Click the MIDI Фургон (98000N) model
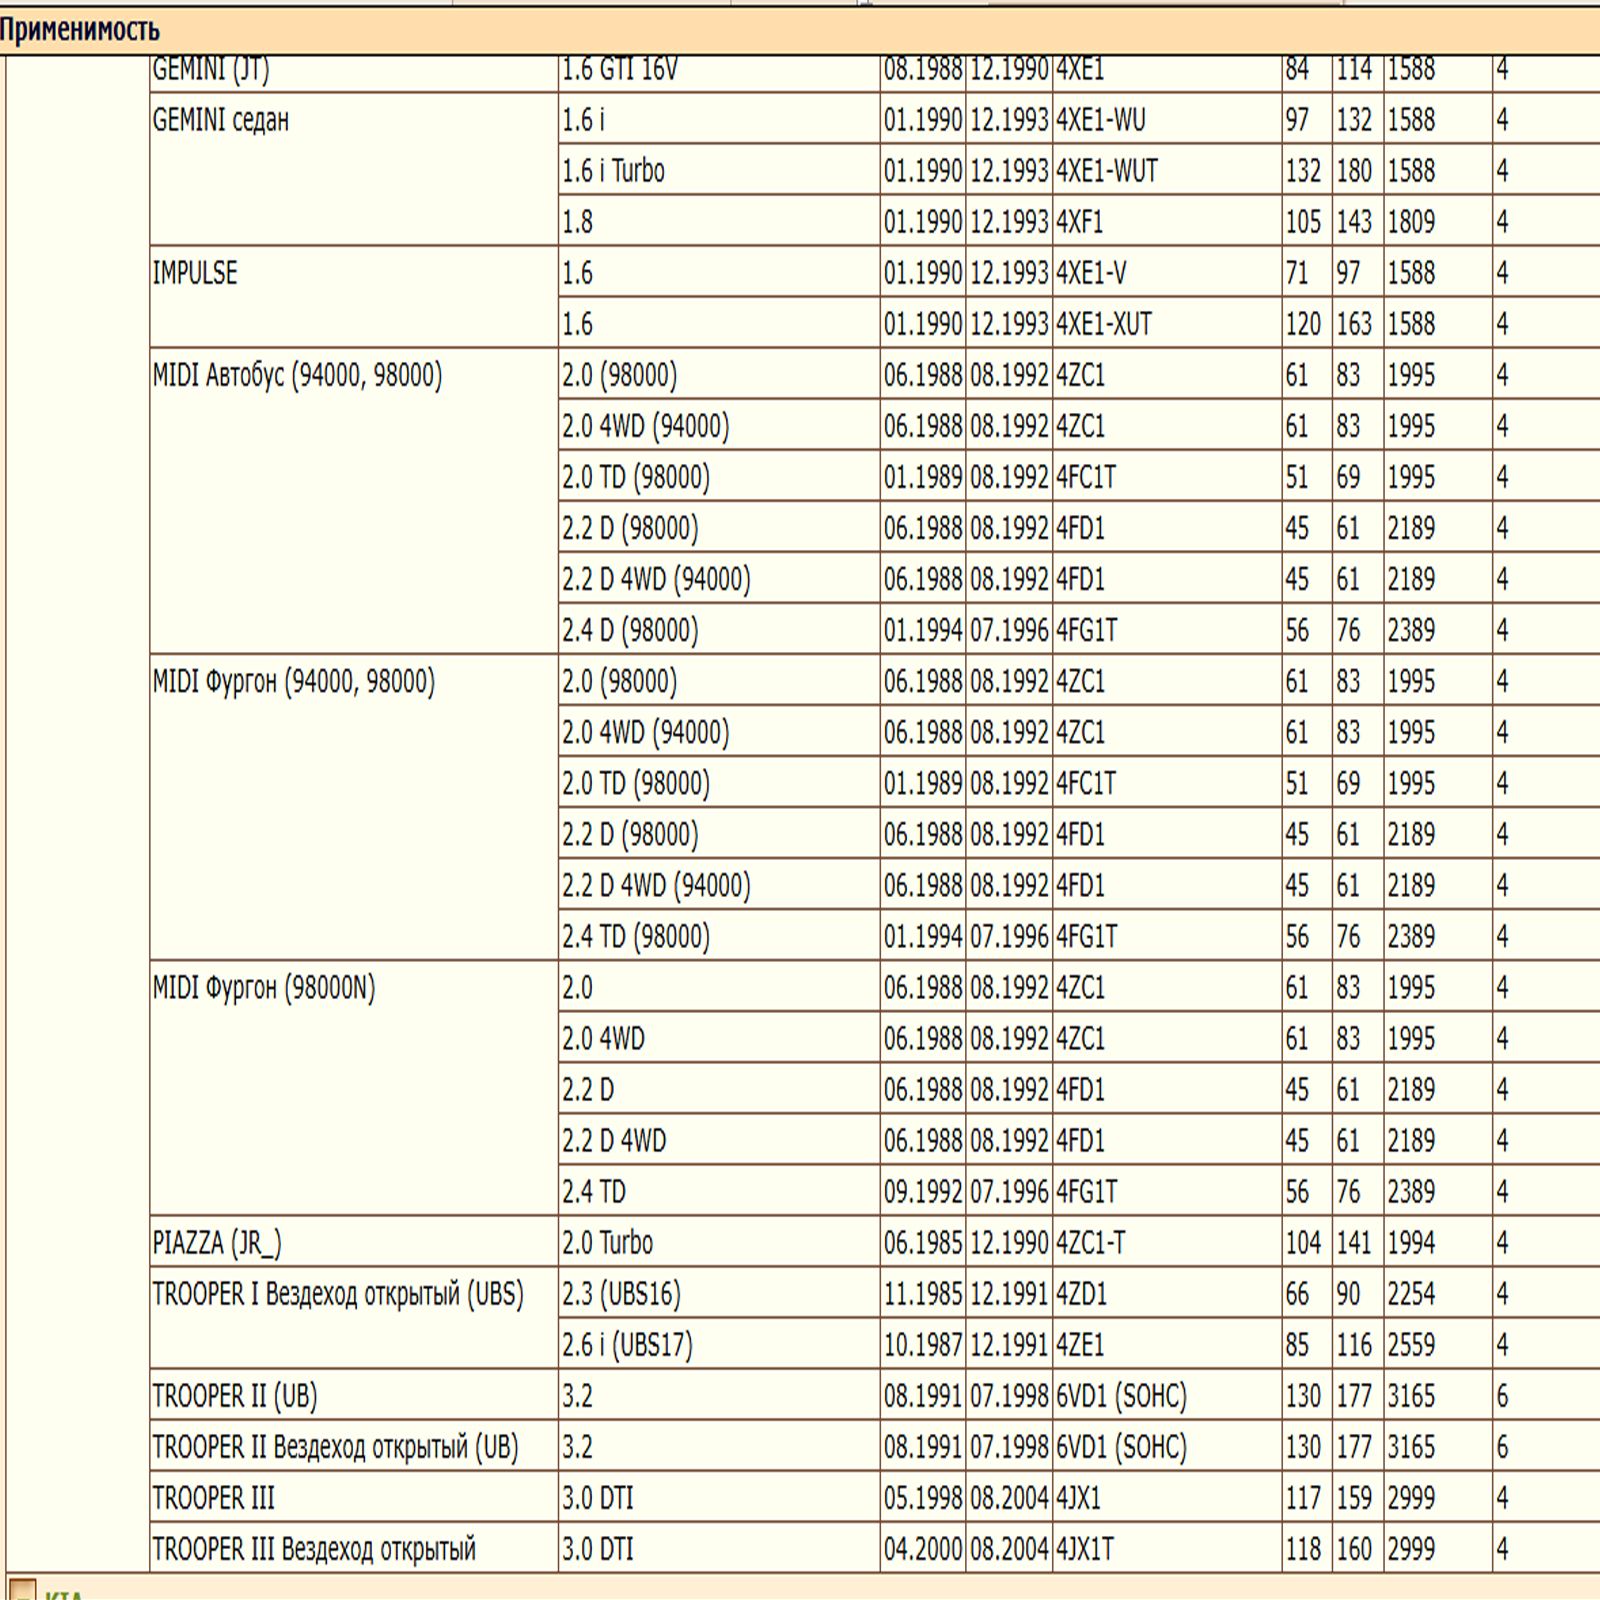This screenshot has height=1600, width=1600. click(264, 988)
